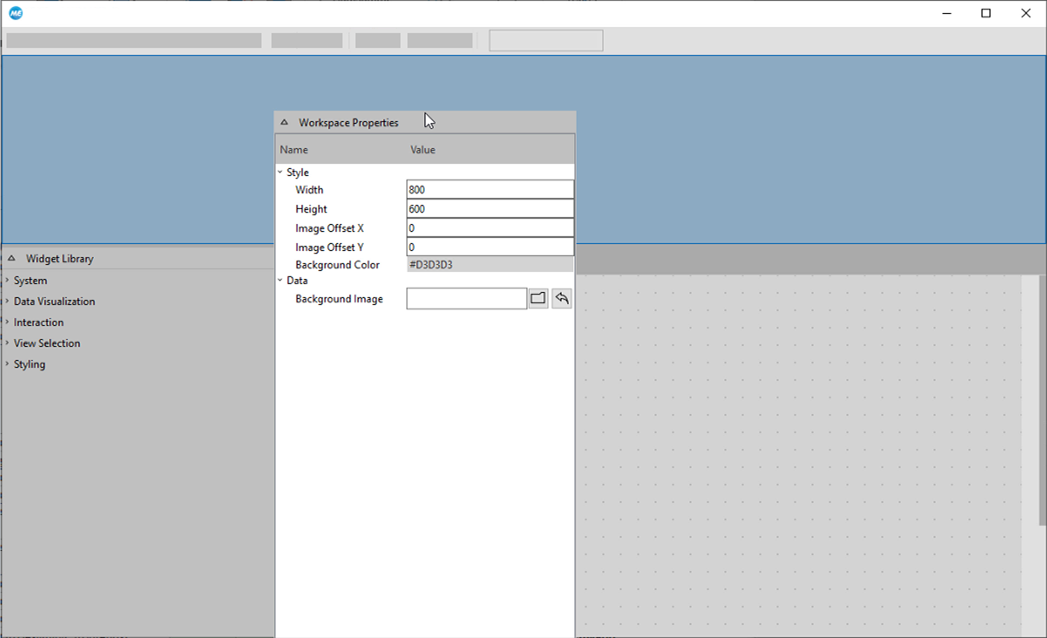Click the folder browse icon for Background Image
1047x638 pixels.
[x=538, y=299]
